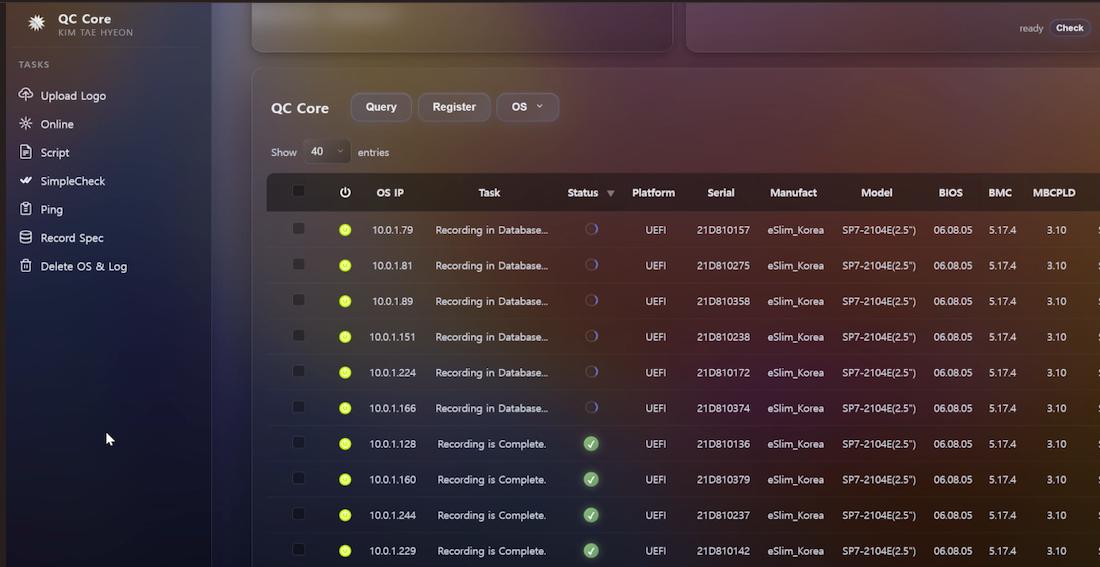Click the power icon column header
This screenshot has height=567, width=1100.
[x=345, y=193]
